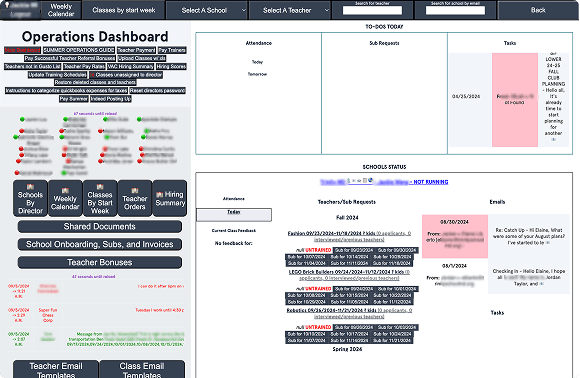This screenshot has width=580, height=378.
Task: Open School Onboarding, Subs, and Invoices
Action: 100,244
